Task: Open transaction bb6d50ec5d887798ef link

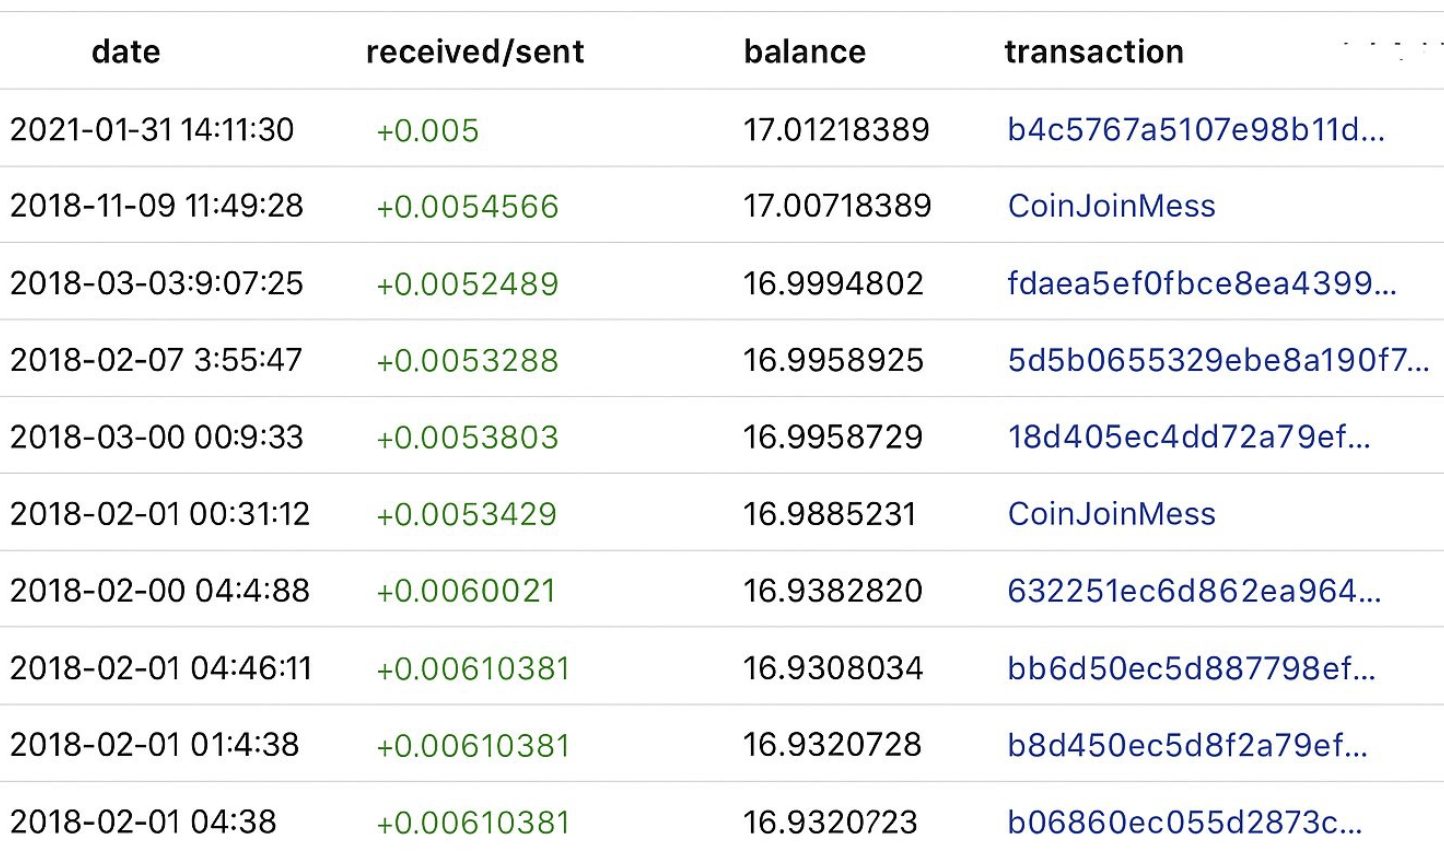Action: pyautogui.click(x=1191, y=668)
